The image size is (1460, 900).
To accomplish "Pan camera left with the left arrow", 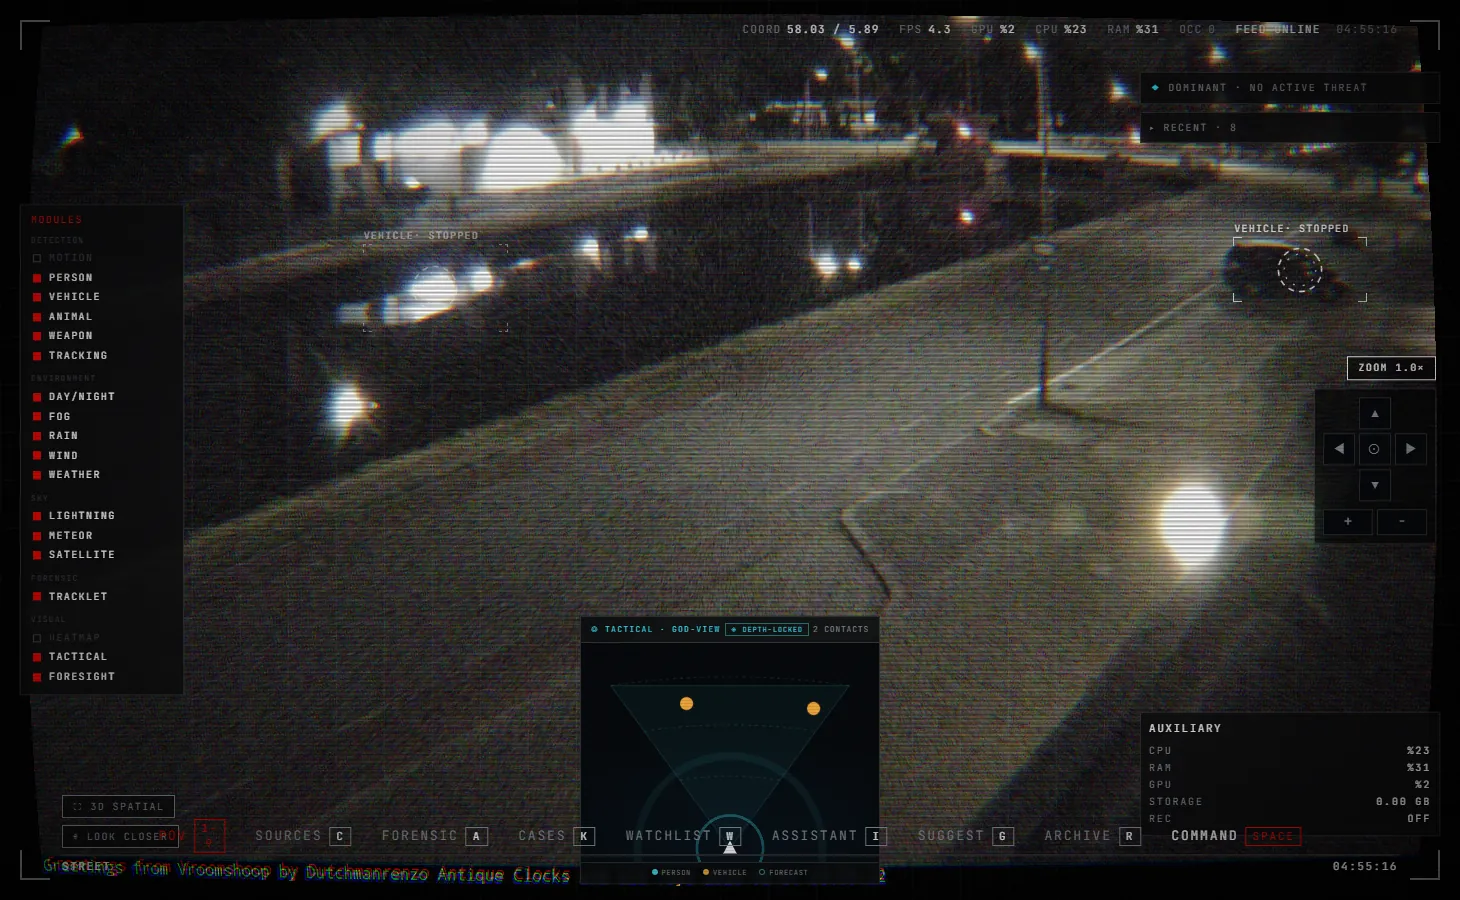I will 1339,449.
